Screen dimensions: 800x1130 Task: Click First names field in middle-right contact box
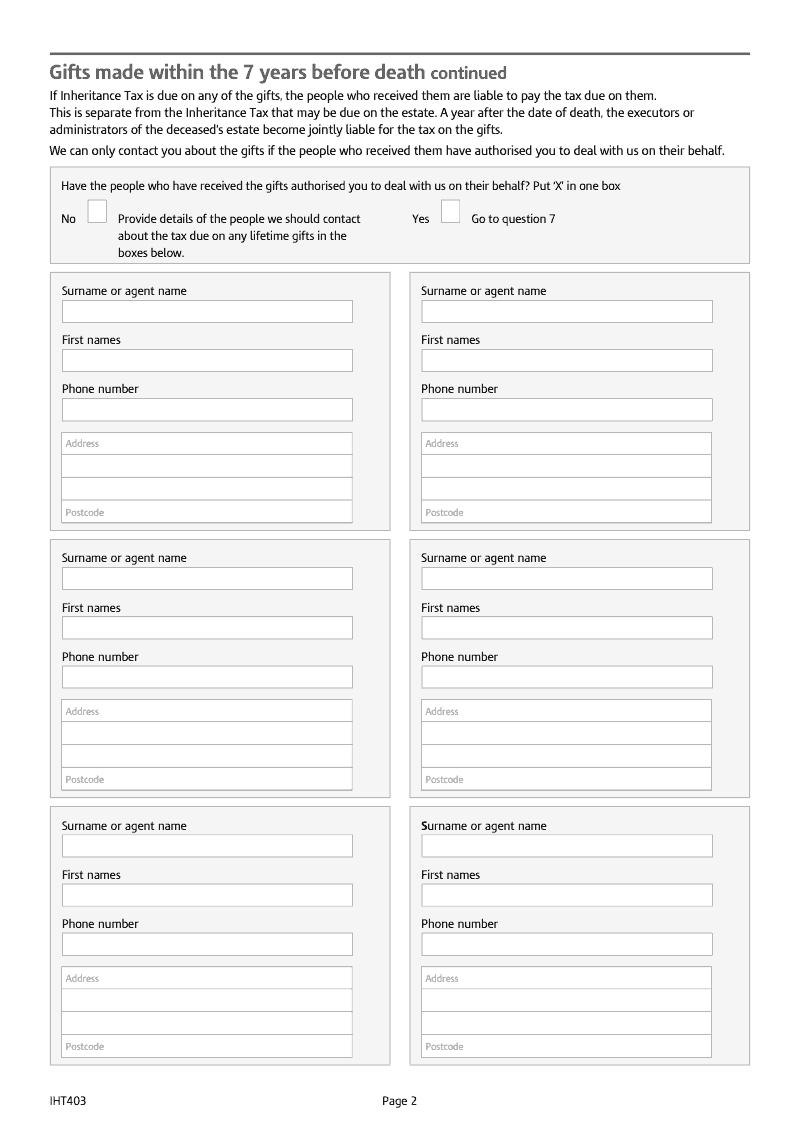[567, 628]
